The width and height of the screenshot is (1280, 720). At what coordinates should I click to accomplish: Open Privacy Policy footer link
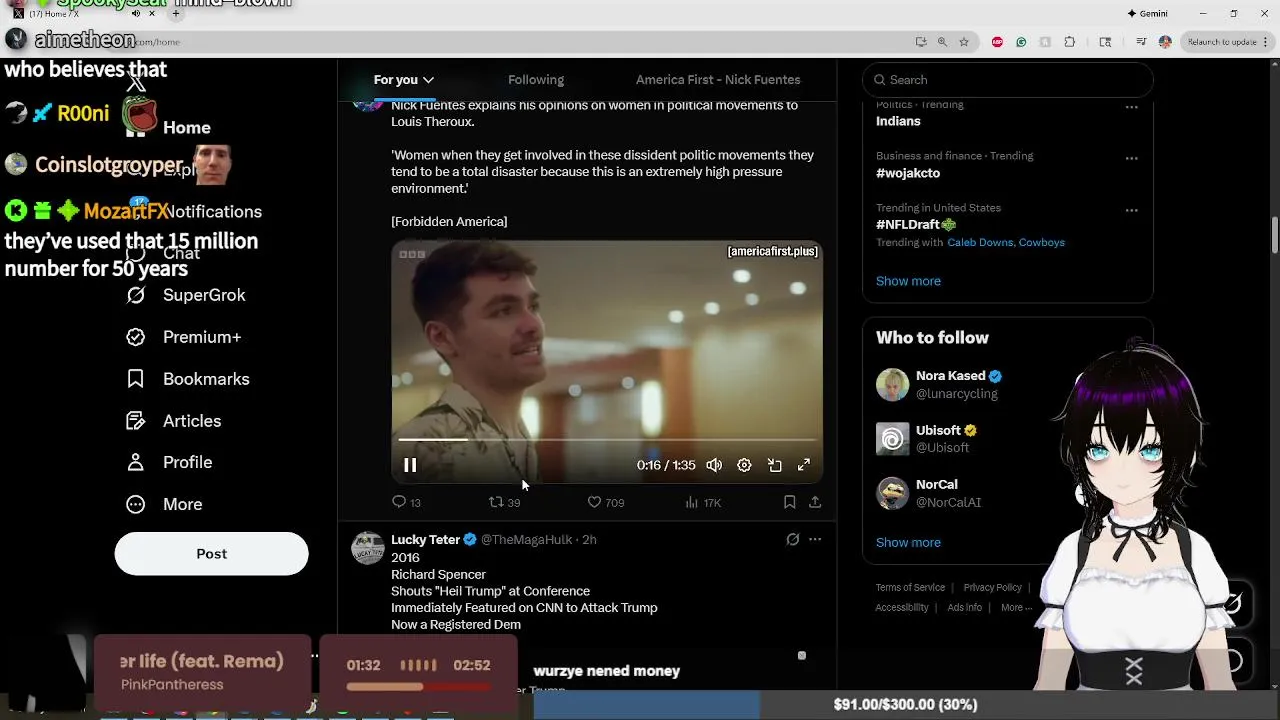tap(992, 588)
